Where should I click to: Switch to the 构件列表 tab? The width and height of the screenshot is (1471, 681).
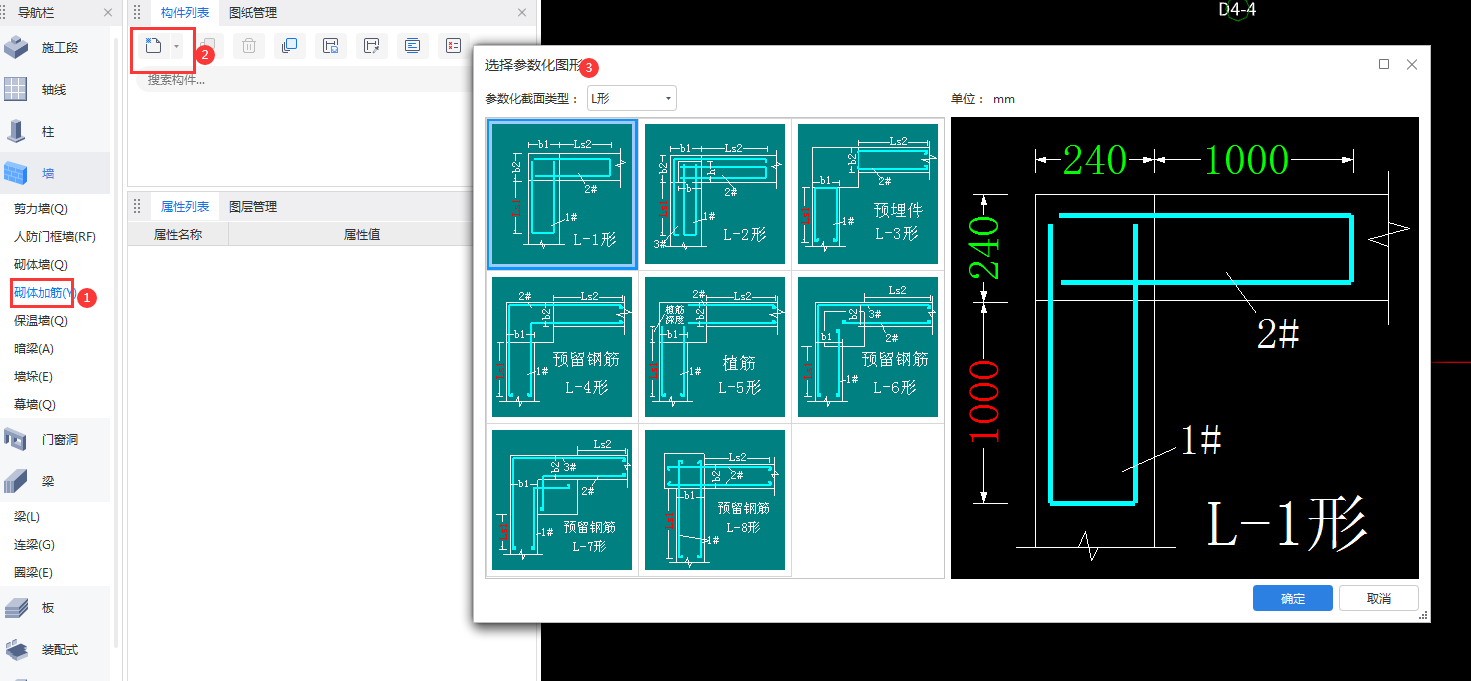[x=185, y=13]
